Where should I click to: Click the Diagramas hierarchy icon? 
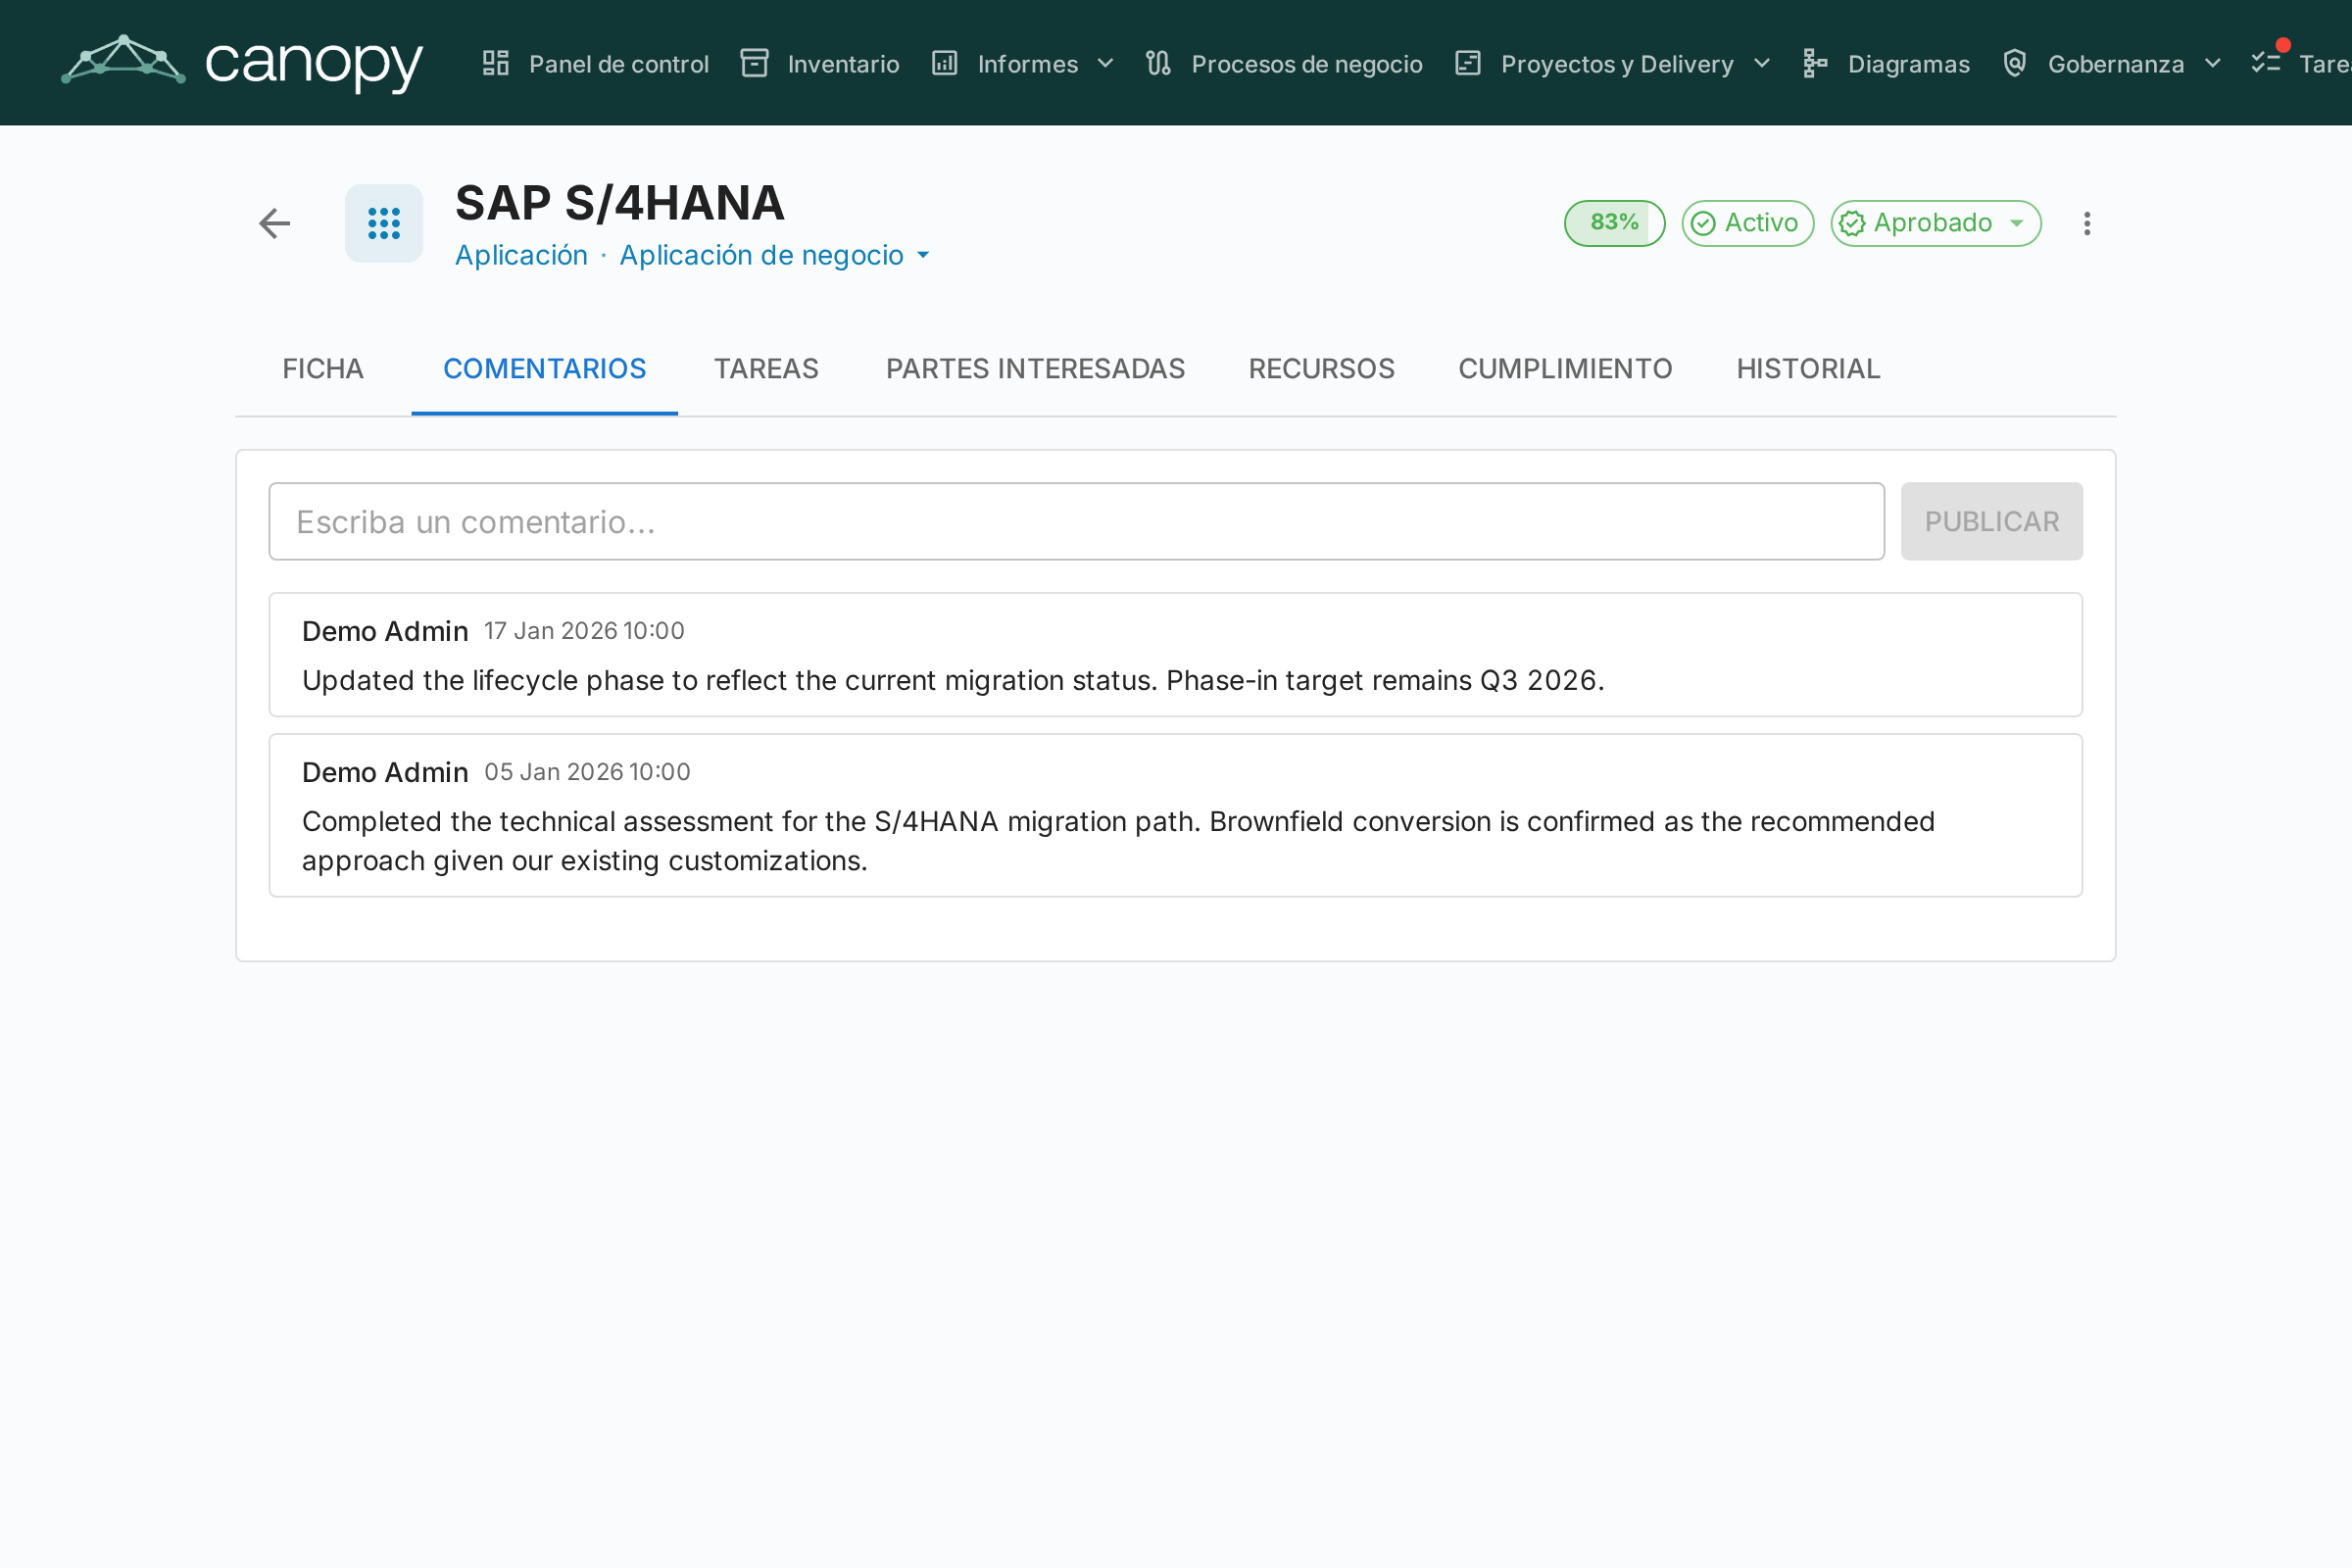(1815, 63)
